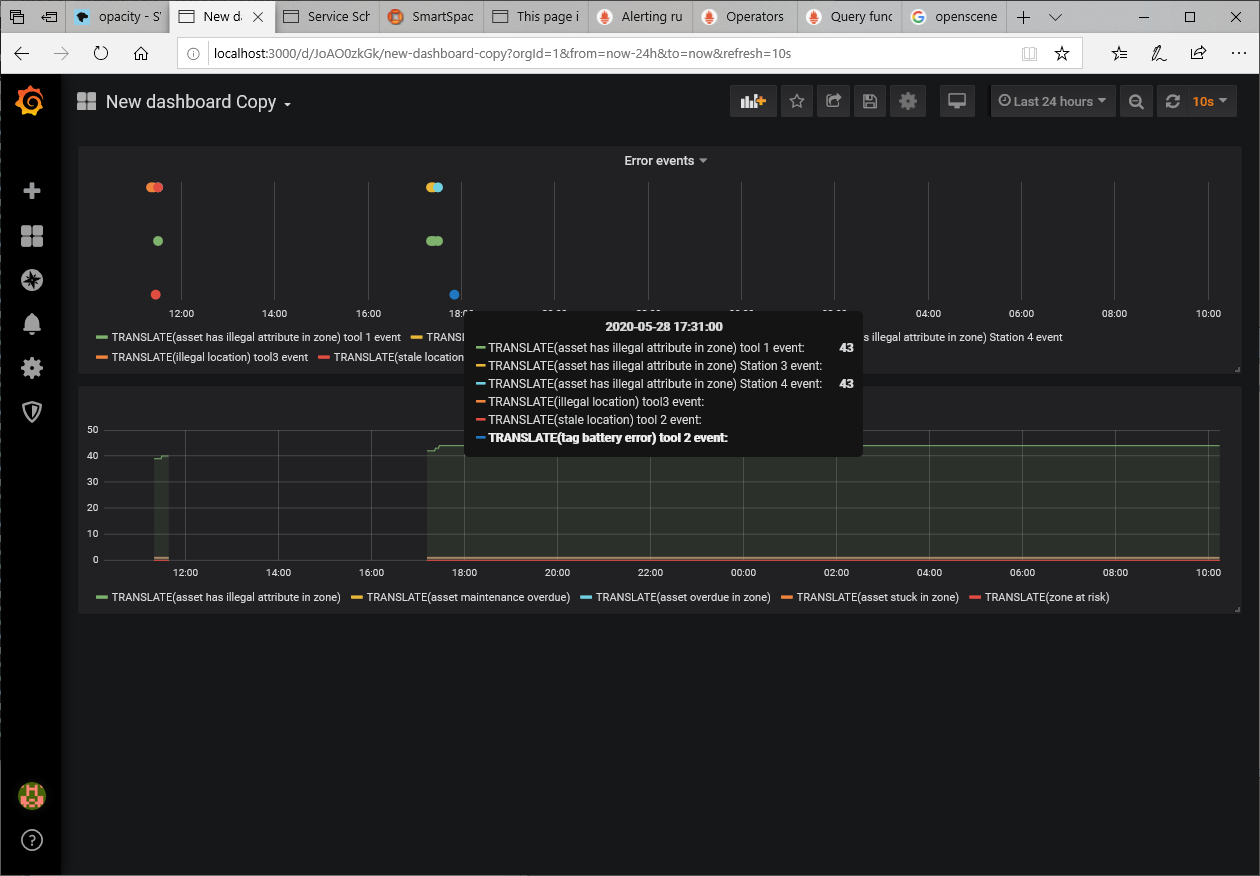This screenshot has height=876, width=1260.
Task: Star this dashboard as favorite
Action: point(797,101)
